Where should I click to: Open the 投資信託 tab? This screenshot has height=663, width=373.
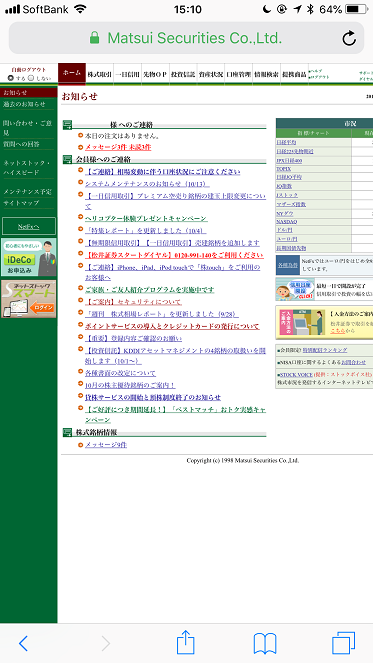[183, 74]
